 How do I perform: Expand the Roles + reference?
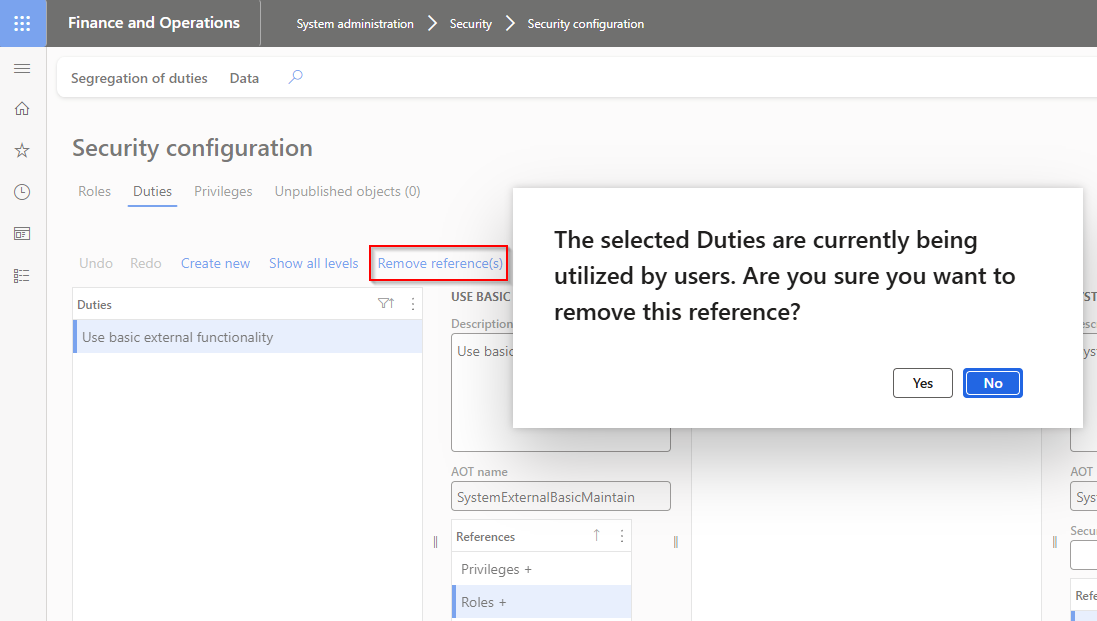click(x=483, y=602)
